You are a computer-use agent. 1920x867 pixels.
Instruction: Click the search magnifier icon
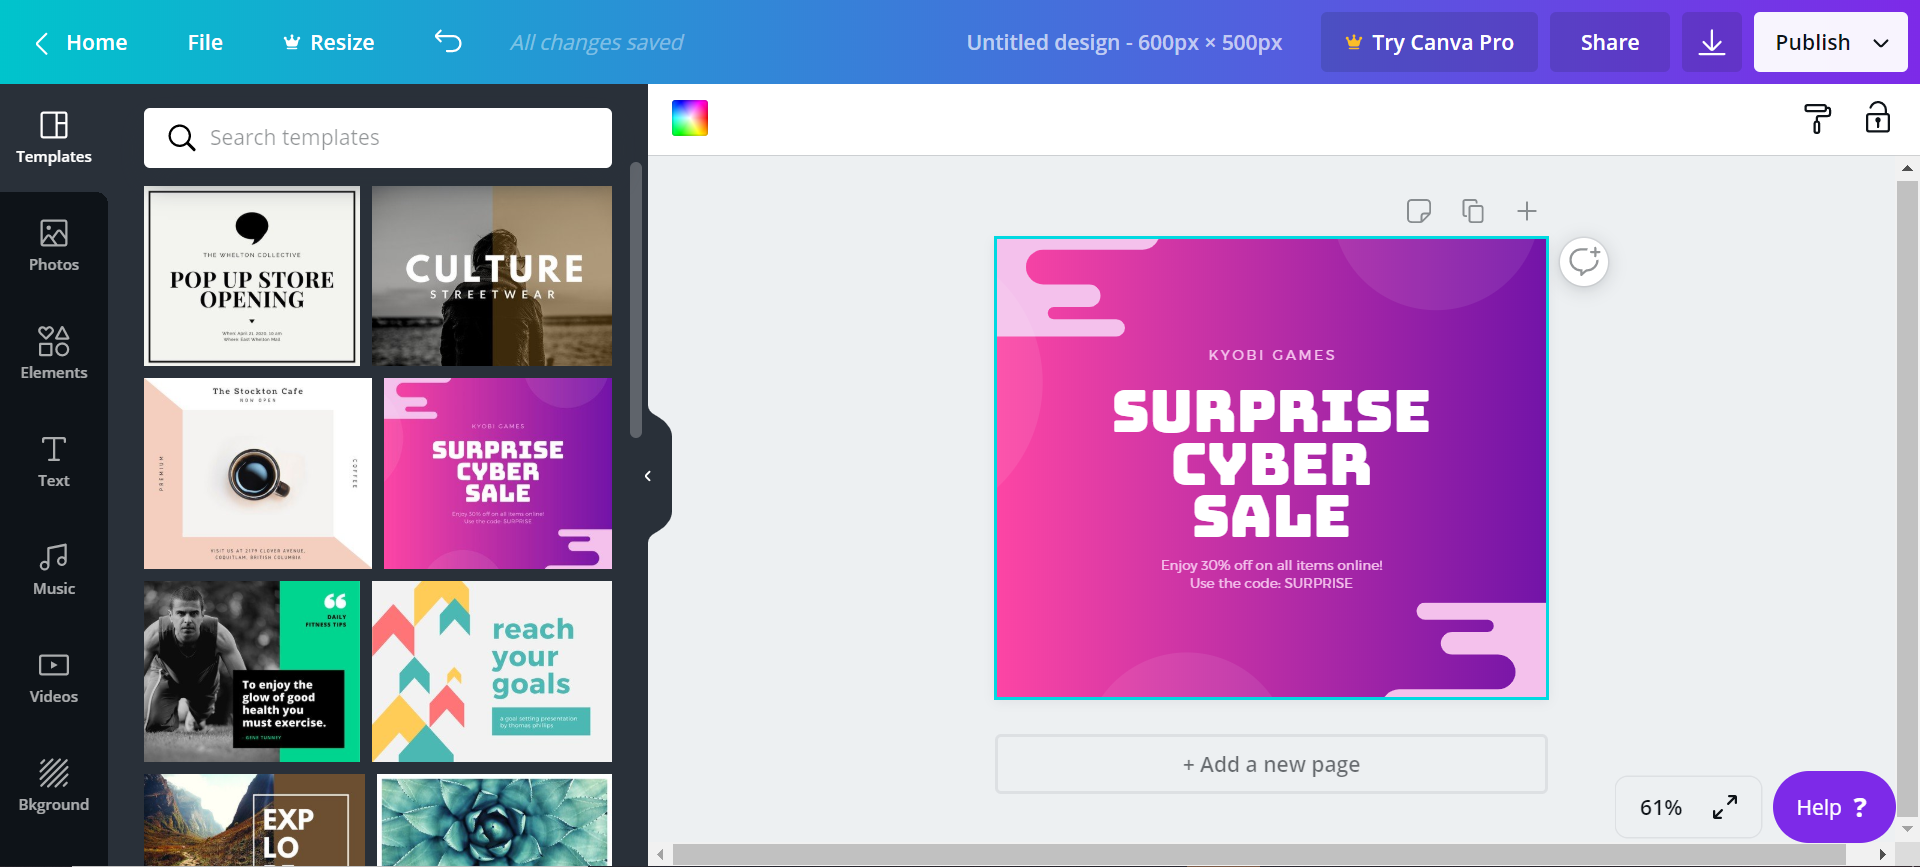tap(181, 138)
